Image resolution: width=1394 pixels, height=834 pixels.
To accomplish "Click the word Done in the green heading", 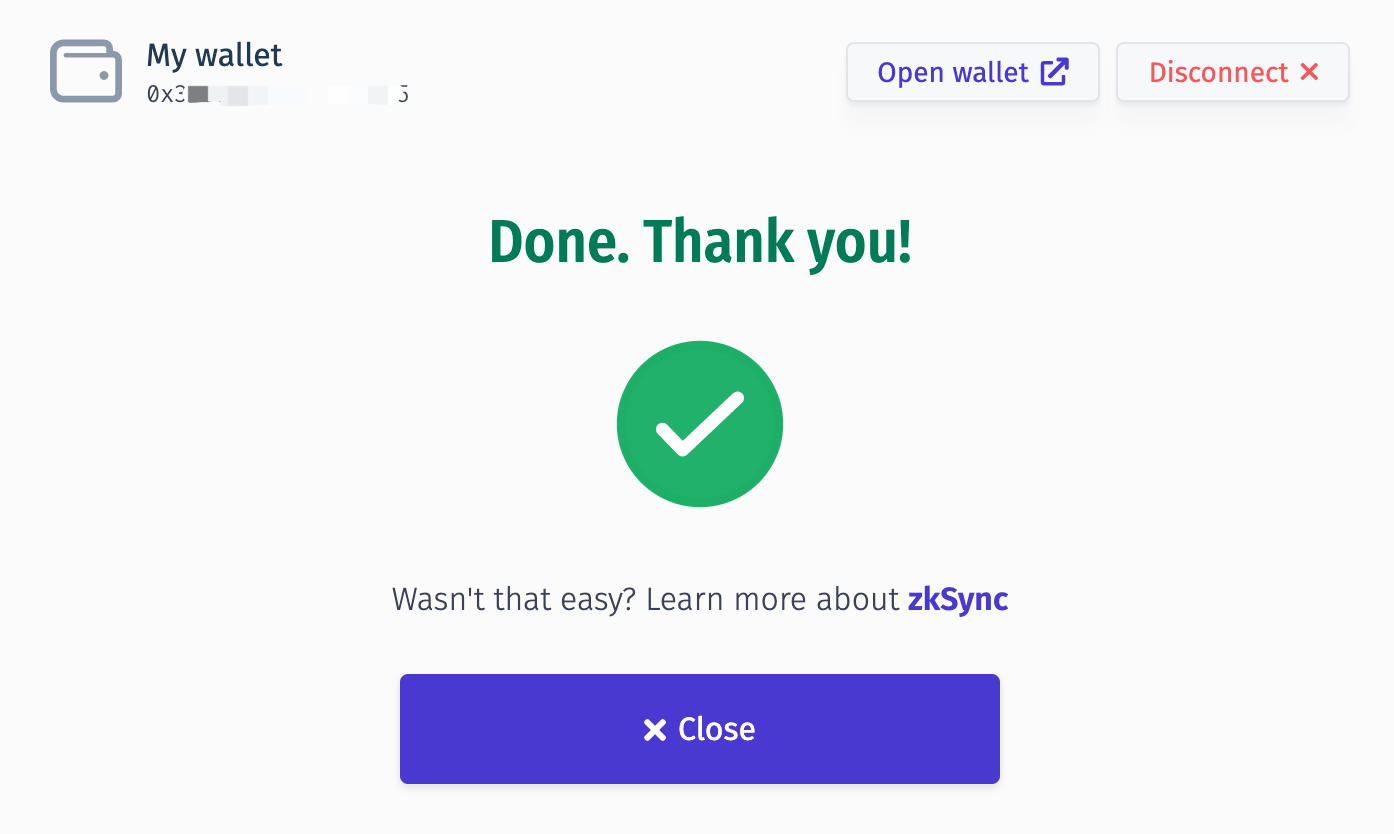I will [x=558, y=242].
